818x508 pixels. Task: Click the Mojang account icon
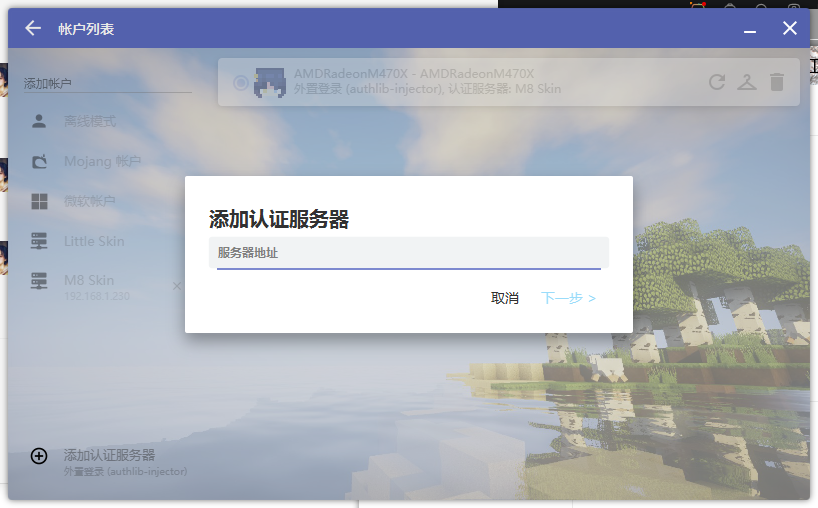40,161
